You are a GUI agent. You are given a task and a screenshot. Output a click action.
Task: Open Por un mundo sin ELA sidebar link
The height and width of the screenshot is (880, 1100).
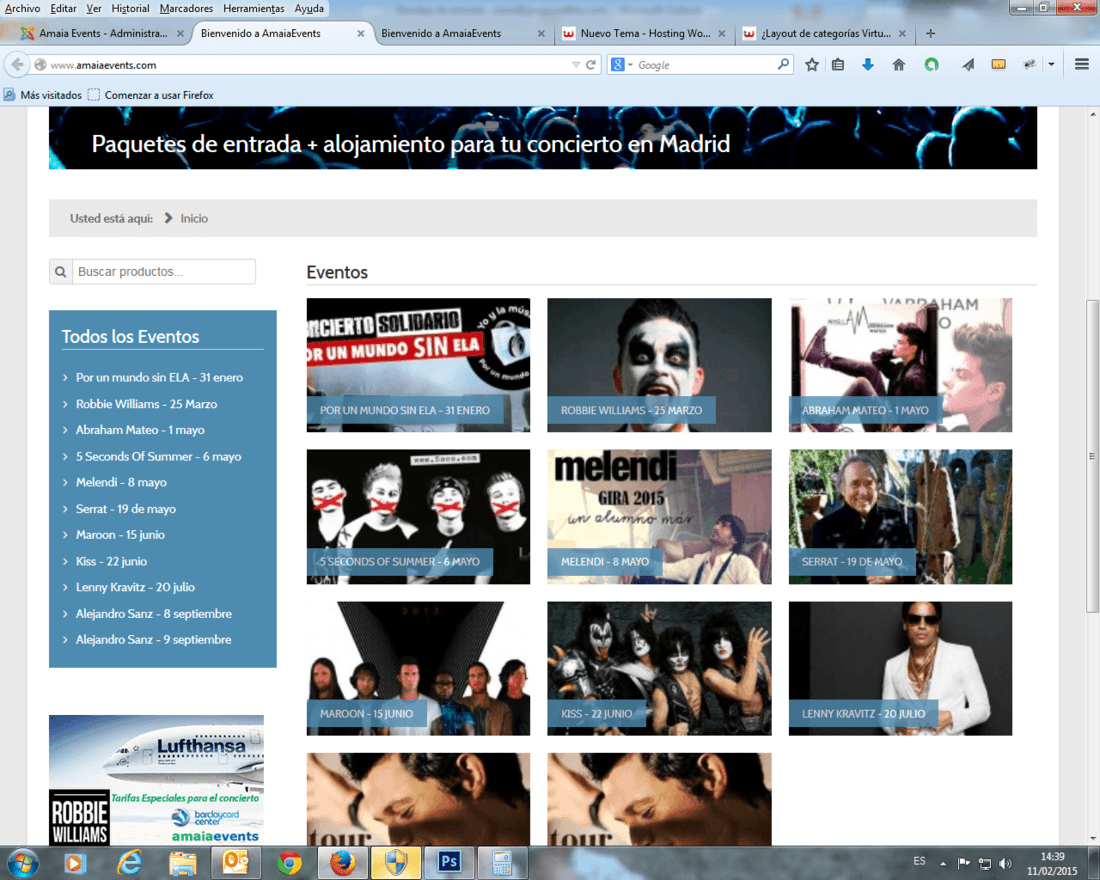(159, 378)
